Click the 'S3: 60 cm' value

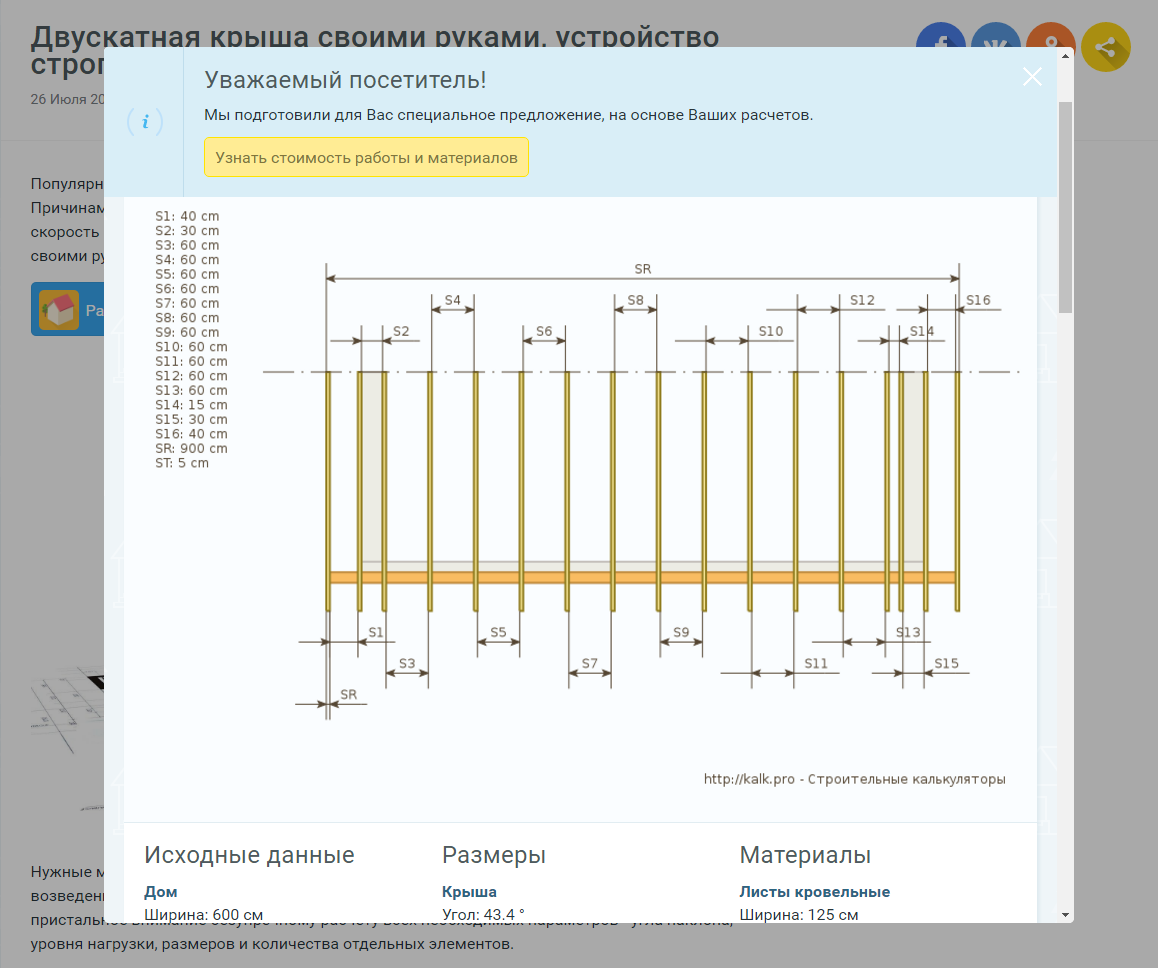[187, 245]
